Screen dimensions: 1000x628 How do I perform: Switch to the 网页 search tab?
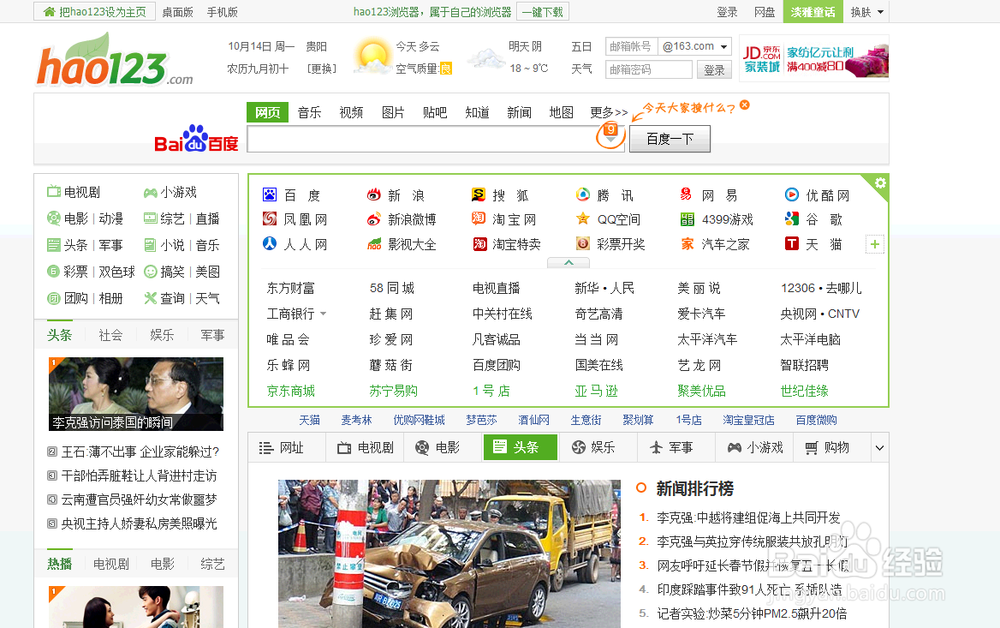(x=267, y=113)
